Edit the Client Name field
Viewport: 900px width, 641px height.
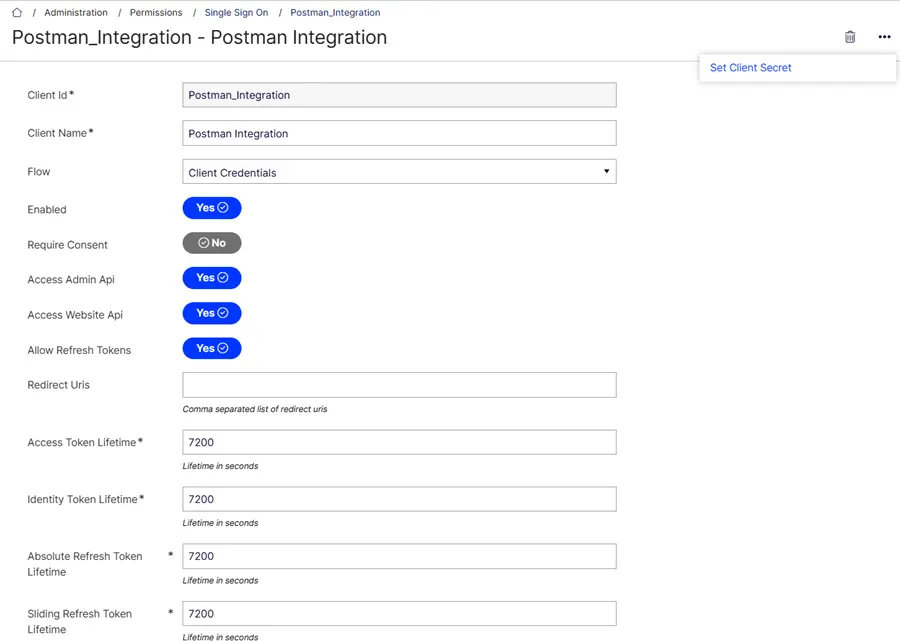pyautogui.click(x=399, y=133)
